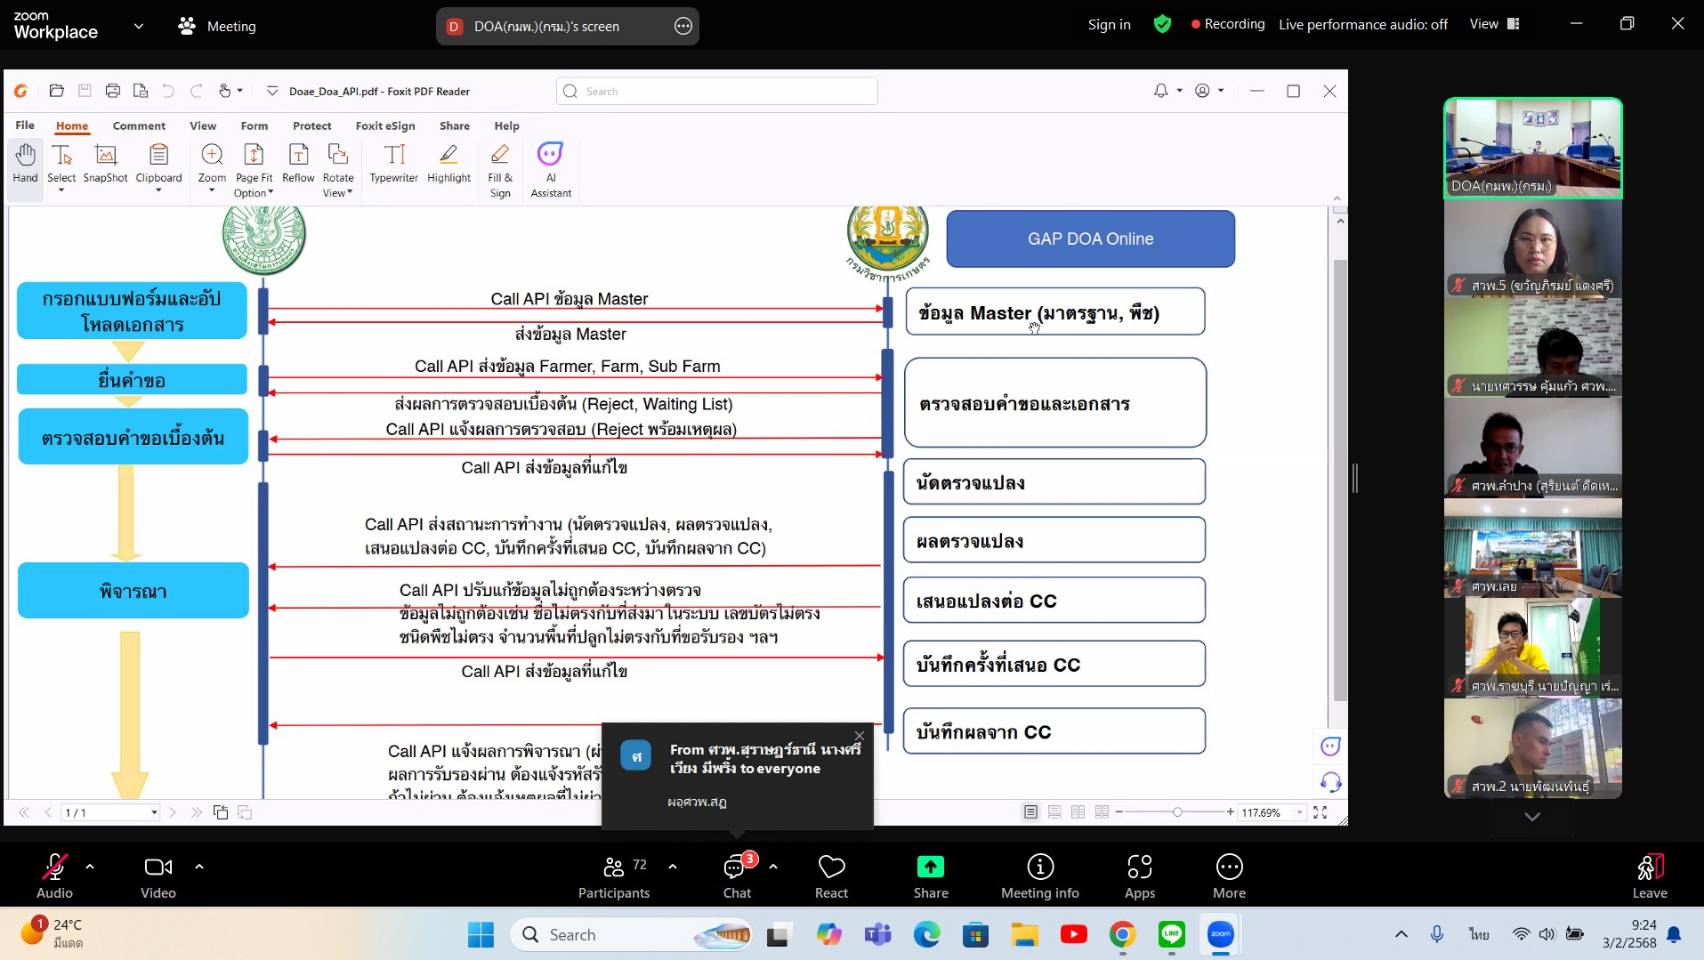Expand participants options arrow

click(672, 867)
